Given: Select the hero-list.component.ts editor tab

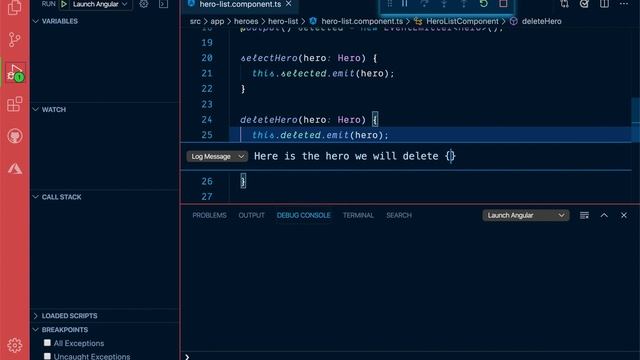Looking at the screenshot, I should click(x=241, y=4).
